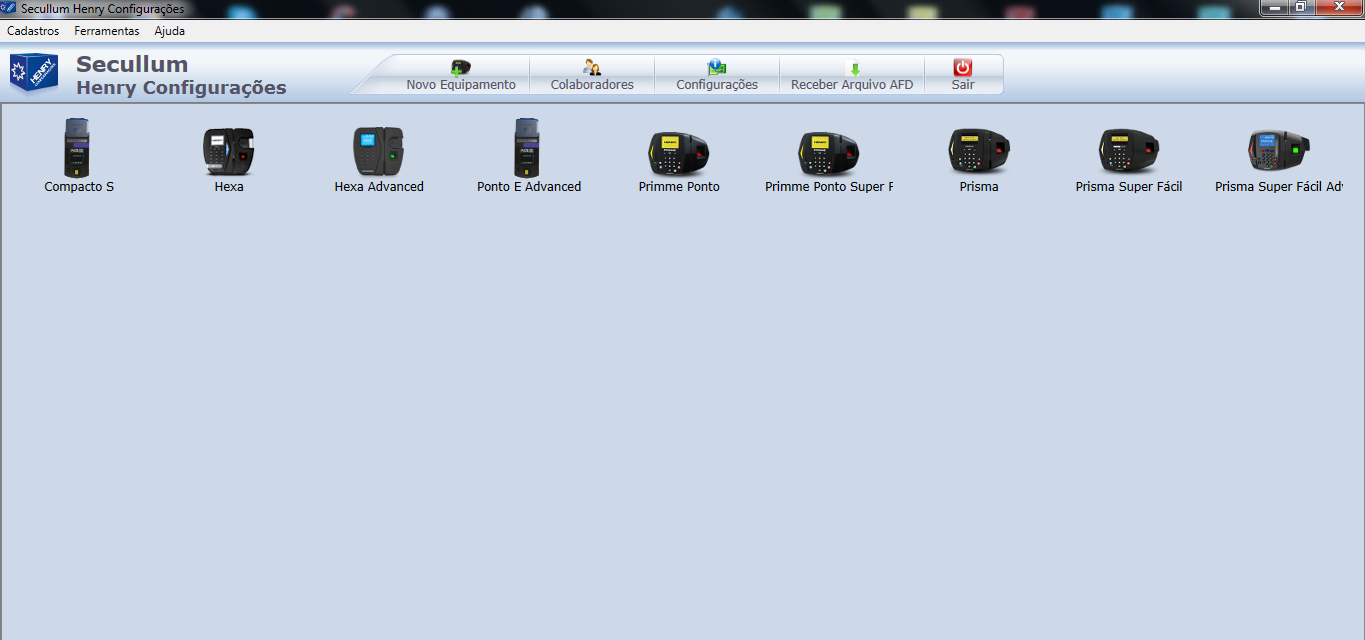Restore down the application window
1365x640 pixels.
(1301, 7)
